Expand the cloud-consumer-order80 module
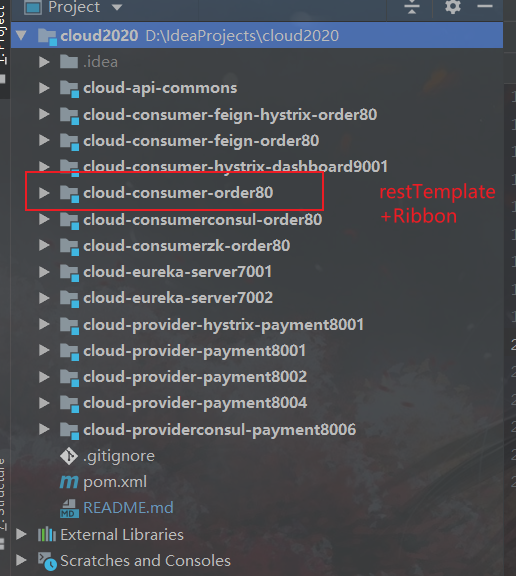516x576 pixels. coord(44,193)
